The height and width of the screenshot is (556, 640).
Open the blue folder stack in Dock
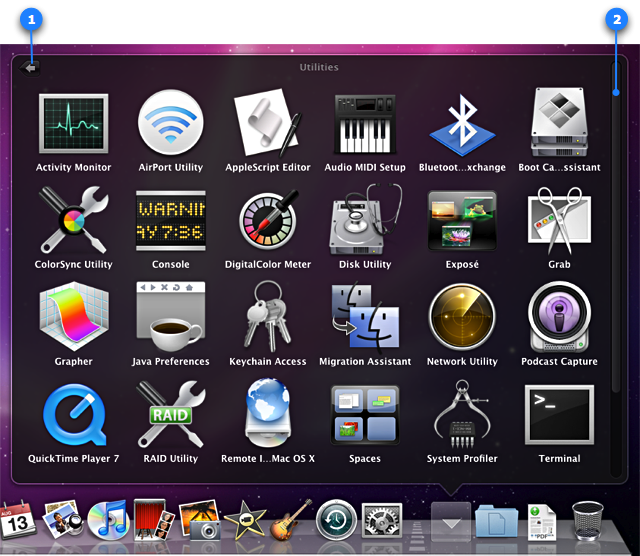[496, 522]
